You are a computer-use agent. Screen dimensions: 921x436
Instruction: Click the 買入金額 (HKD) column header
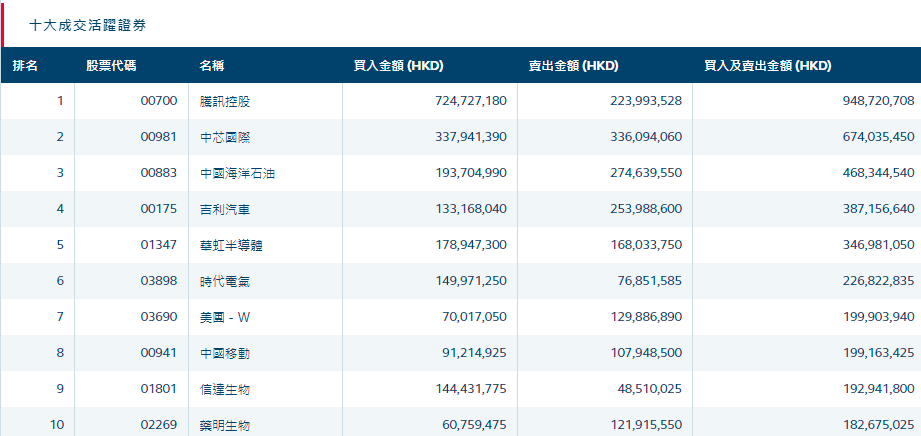point(398,66)
